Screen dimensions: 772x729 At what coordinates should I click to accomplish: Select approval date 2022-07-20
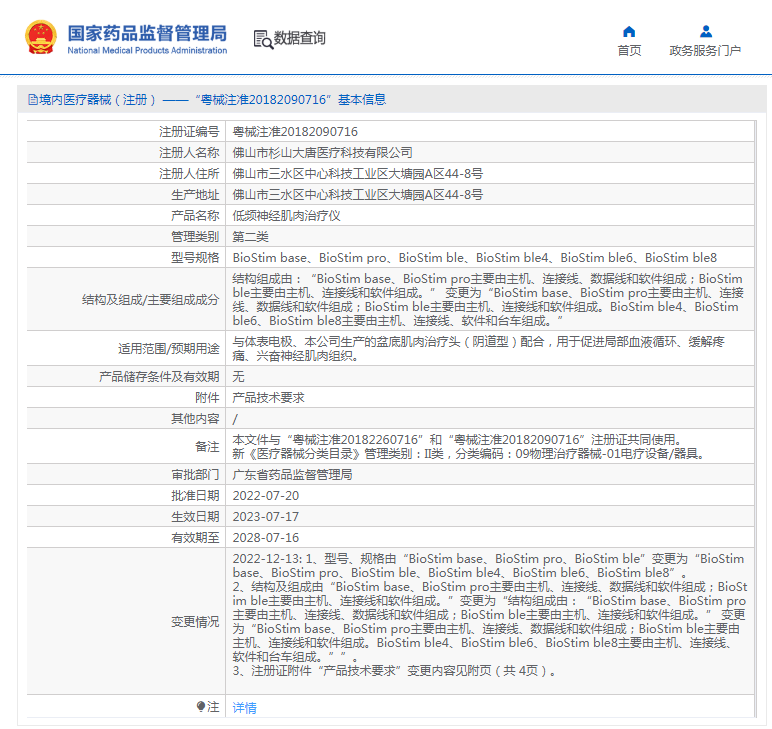pos(266,496)
